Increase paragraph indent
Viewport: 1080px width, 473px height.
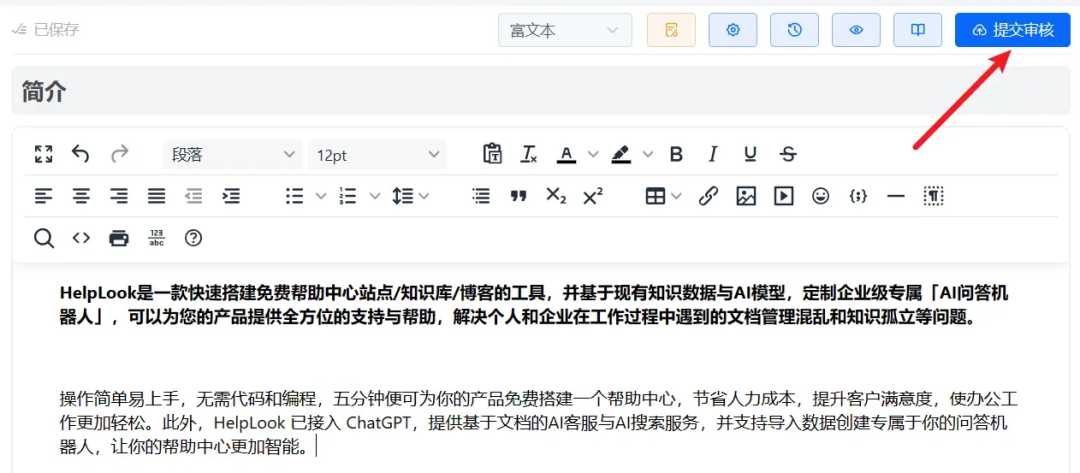coord(231,196)
